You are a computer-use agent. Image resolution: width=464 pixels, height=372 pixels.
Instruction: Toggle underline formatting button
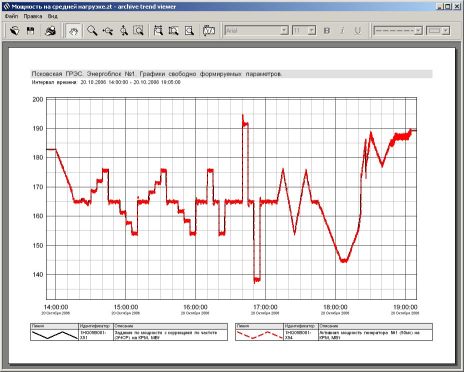click(x=358, y=31)
